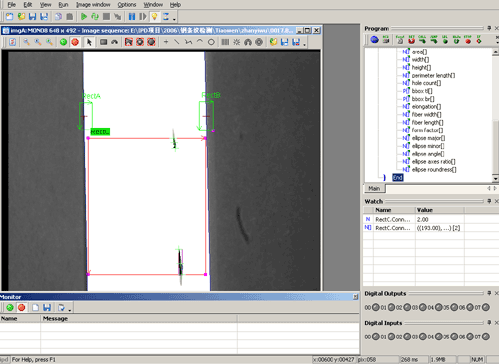Open Program toolbar overflow dropdown
Image resolution: width=499 pixels, height=364 pixels.
point(497,42)
